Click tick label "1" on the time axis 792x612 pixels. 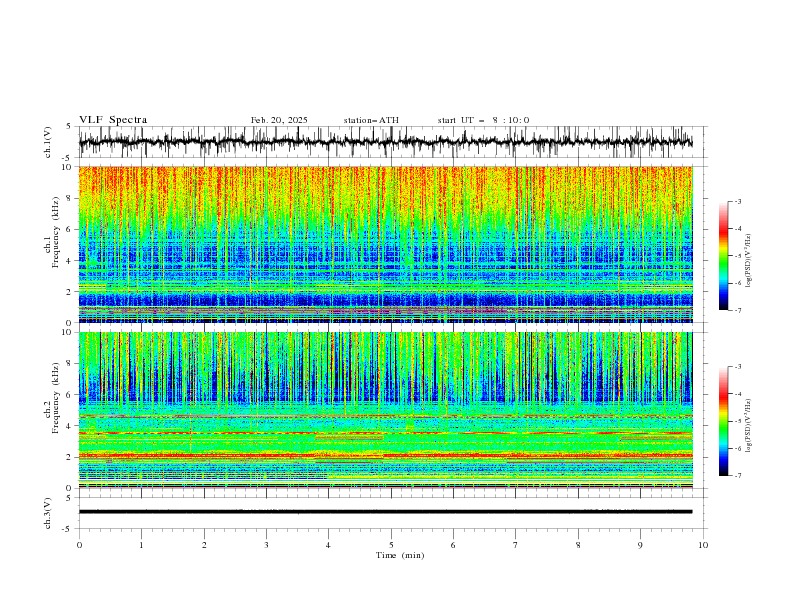tap(141, 545)
